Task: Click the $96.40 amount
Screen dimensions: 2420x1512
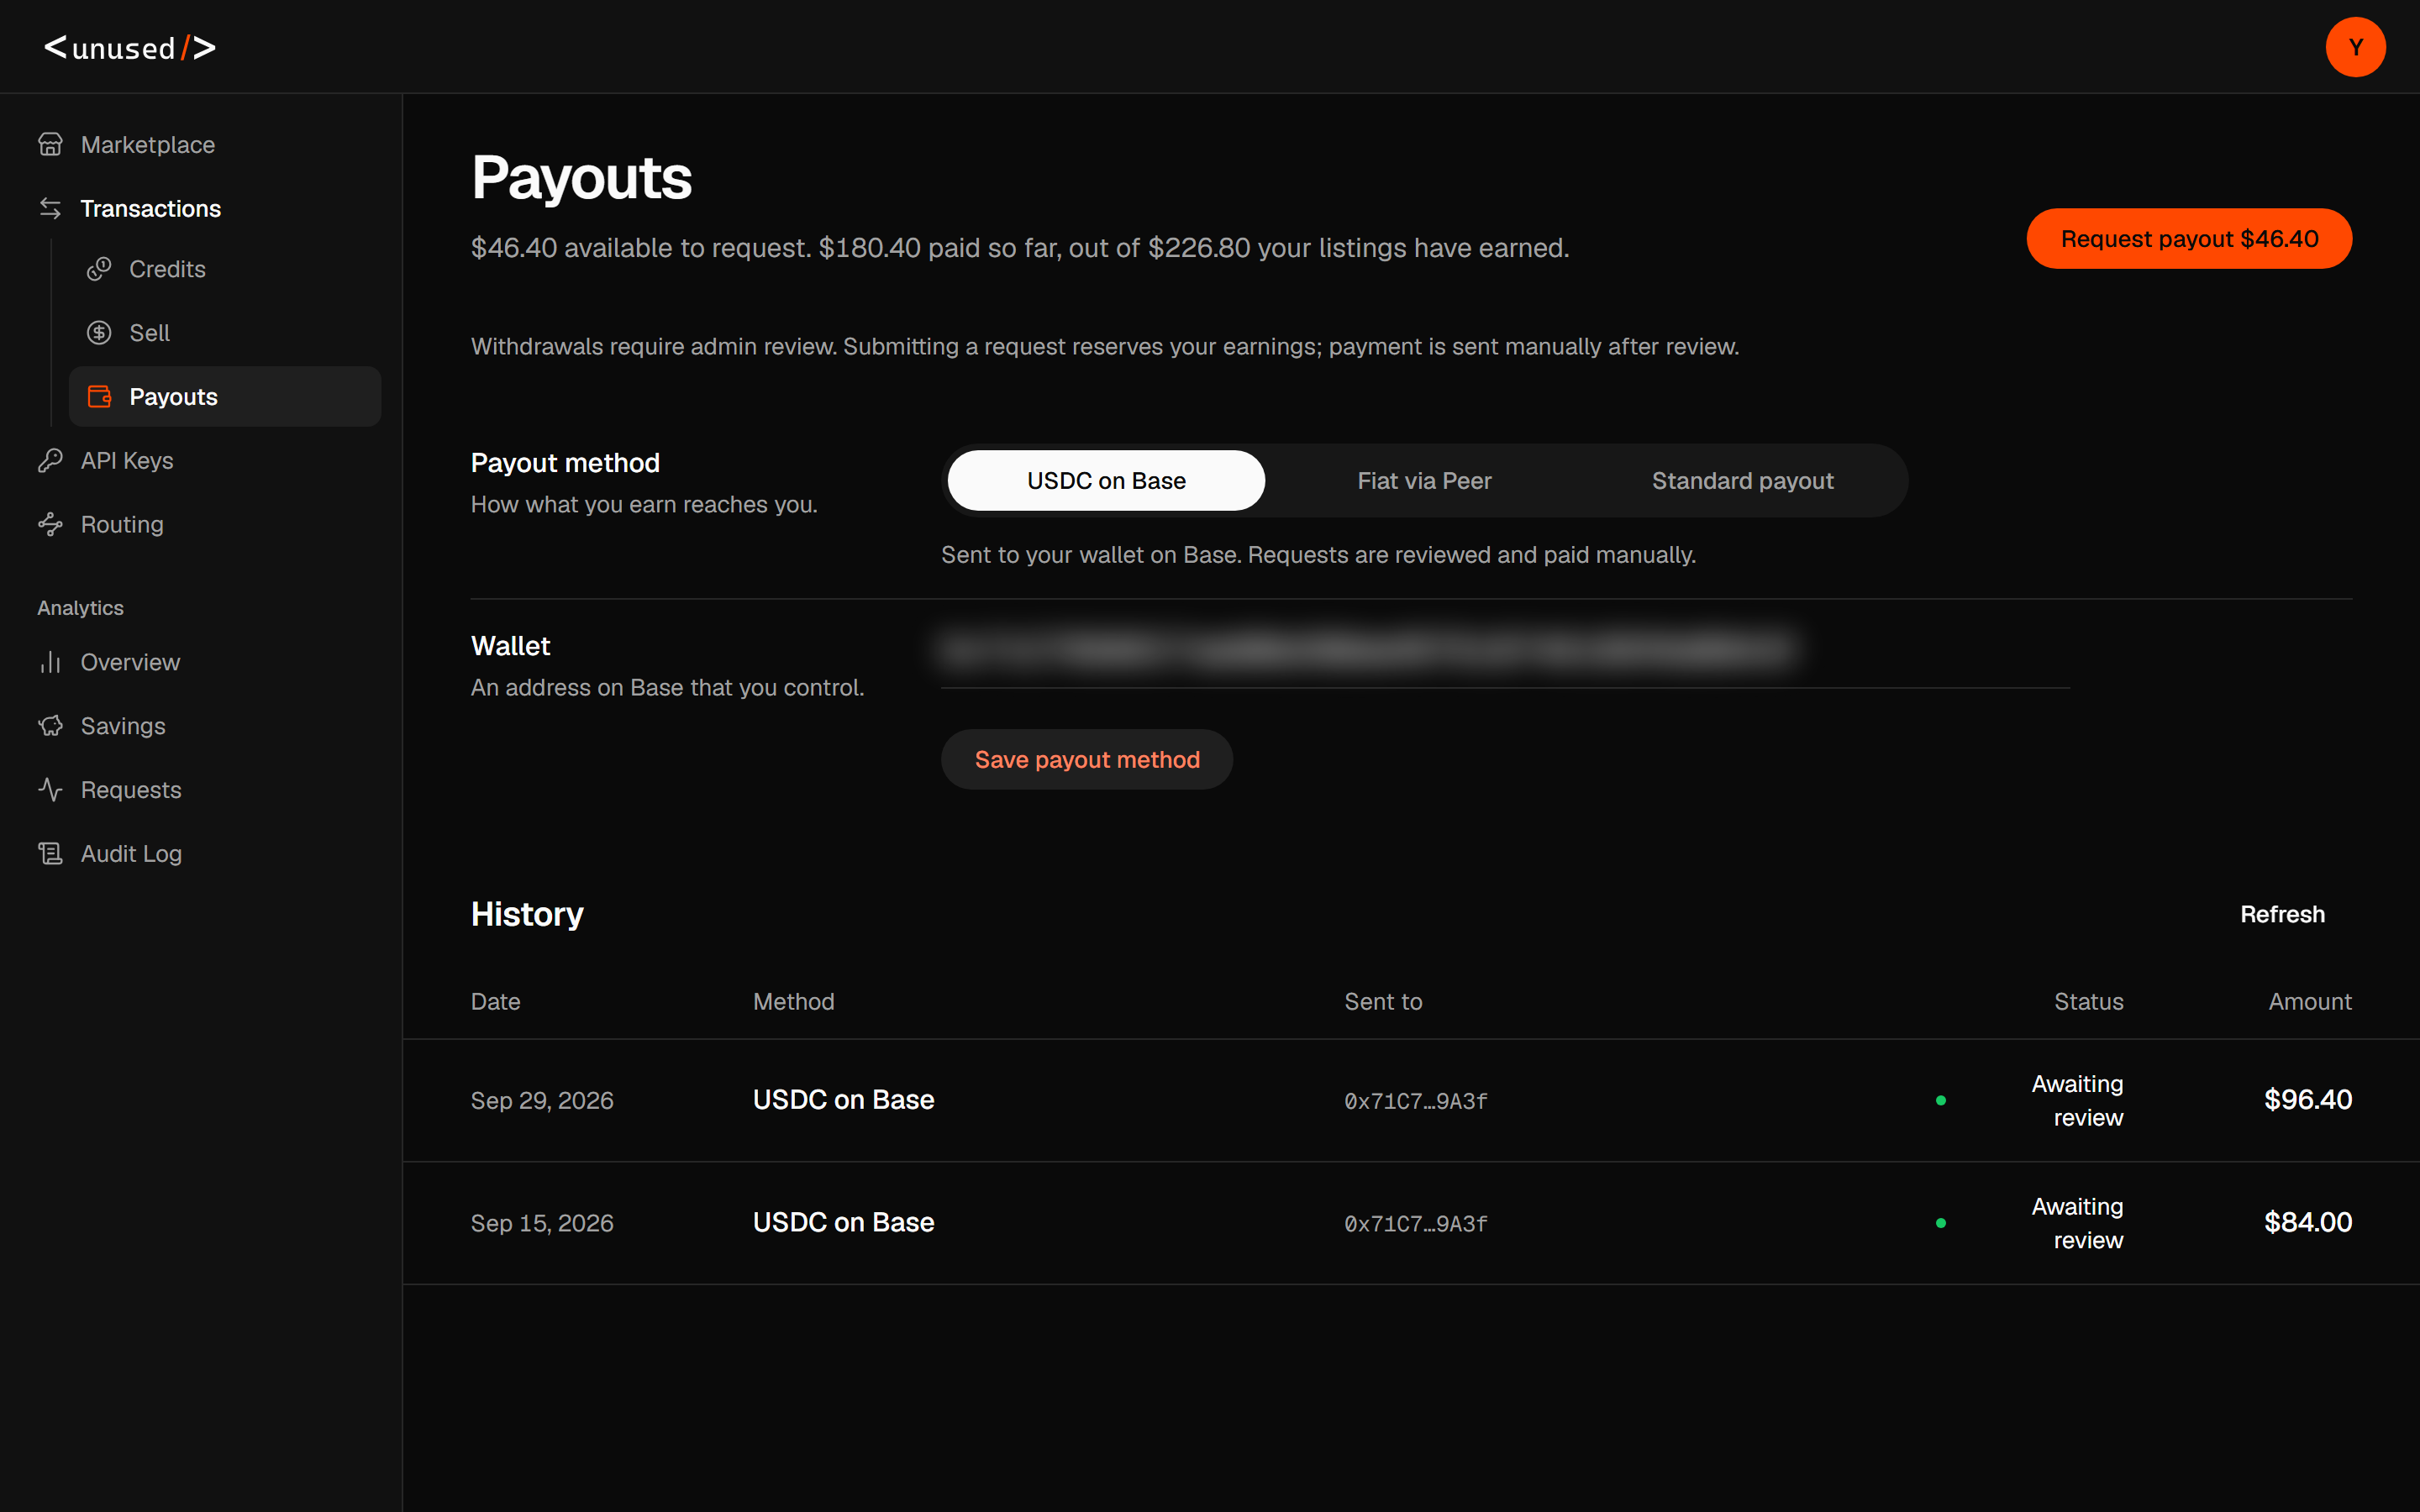Action: [2308, 1100]
